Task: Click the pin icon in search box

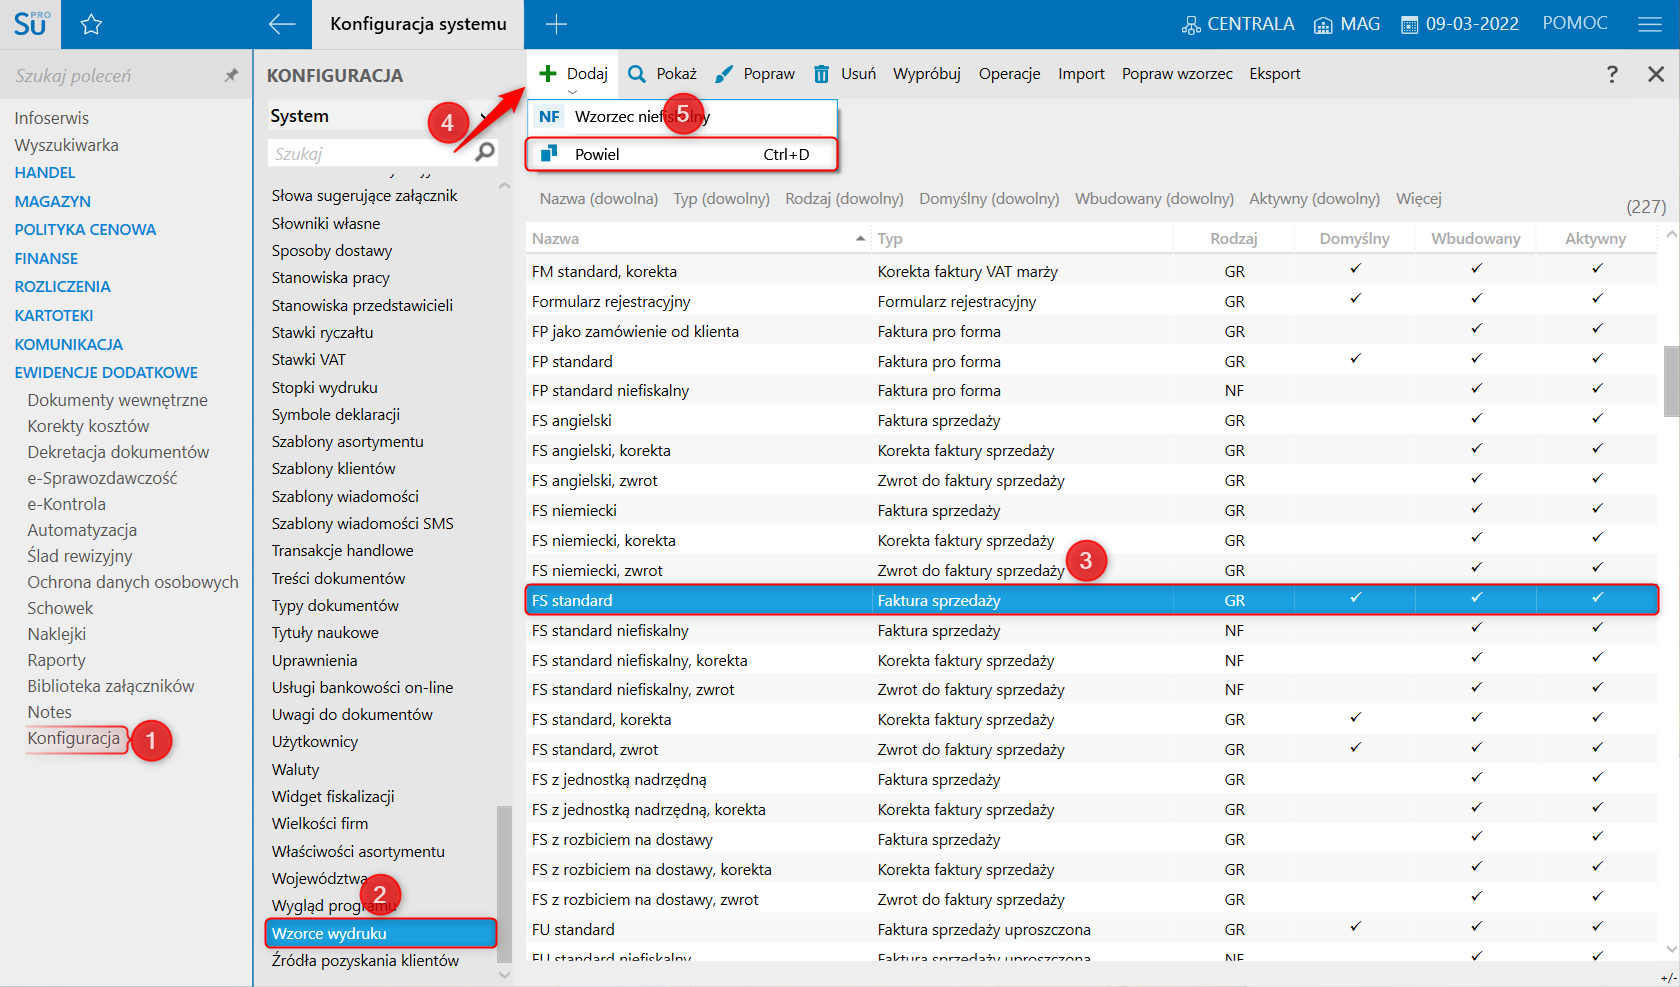Action: (x=231, y=75)
